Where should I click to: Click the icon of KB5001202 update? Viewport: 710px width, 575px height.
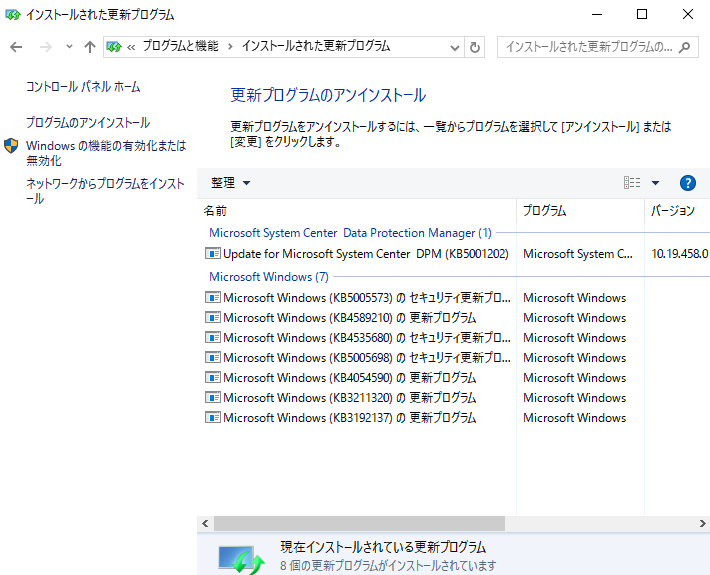212,253
